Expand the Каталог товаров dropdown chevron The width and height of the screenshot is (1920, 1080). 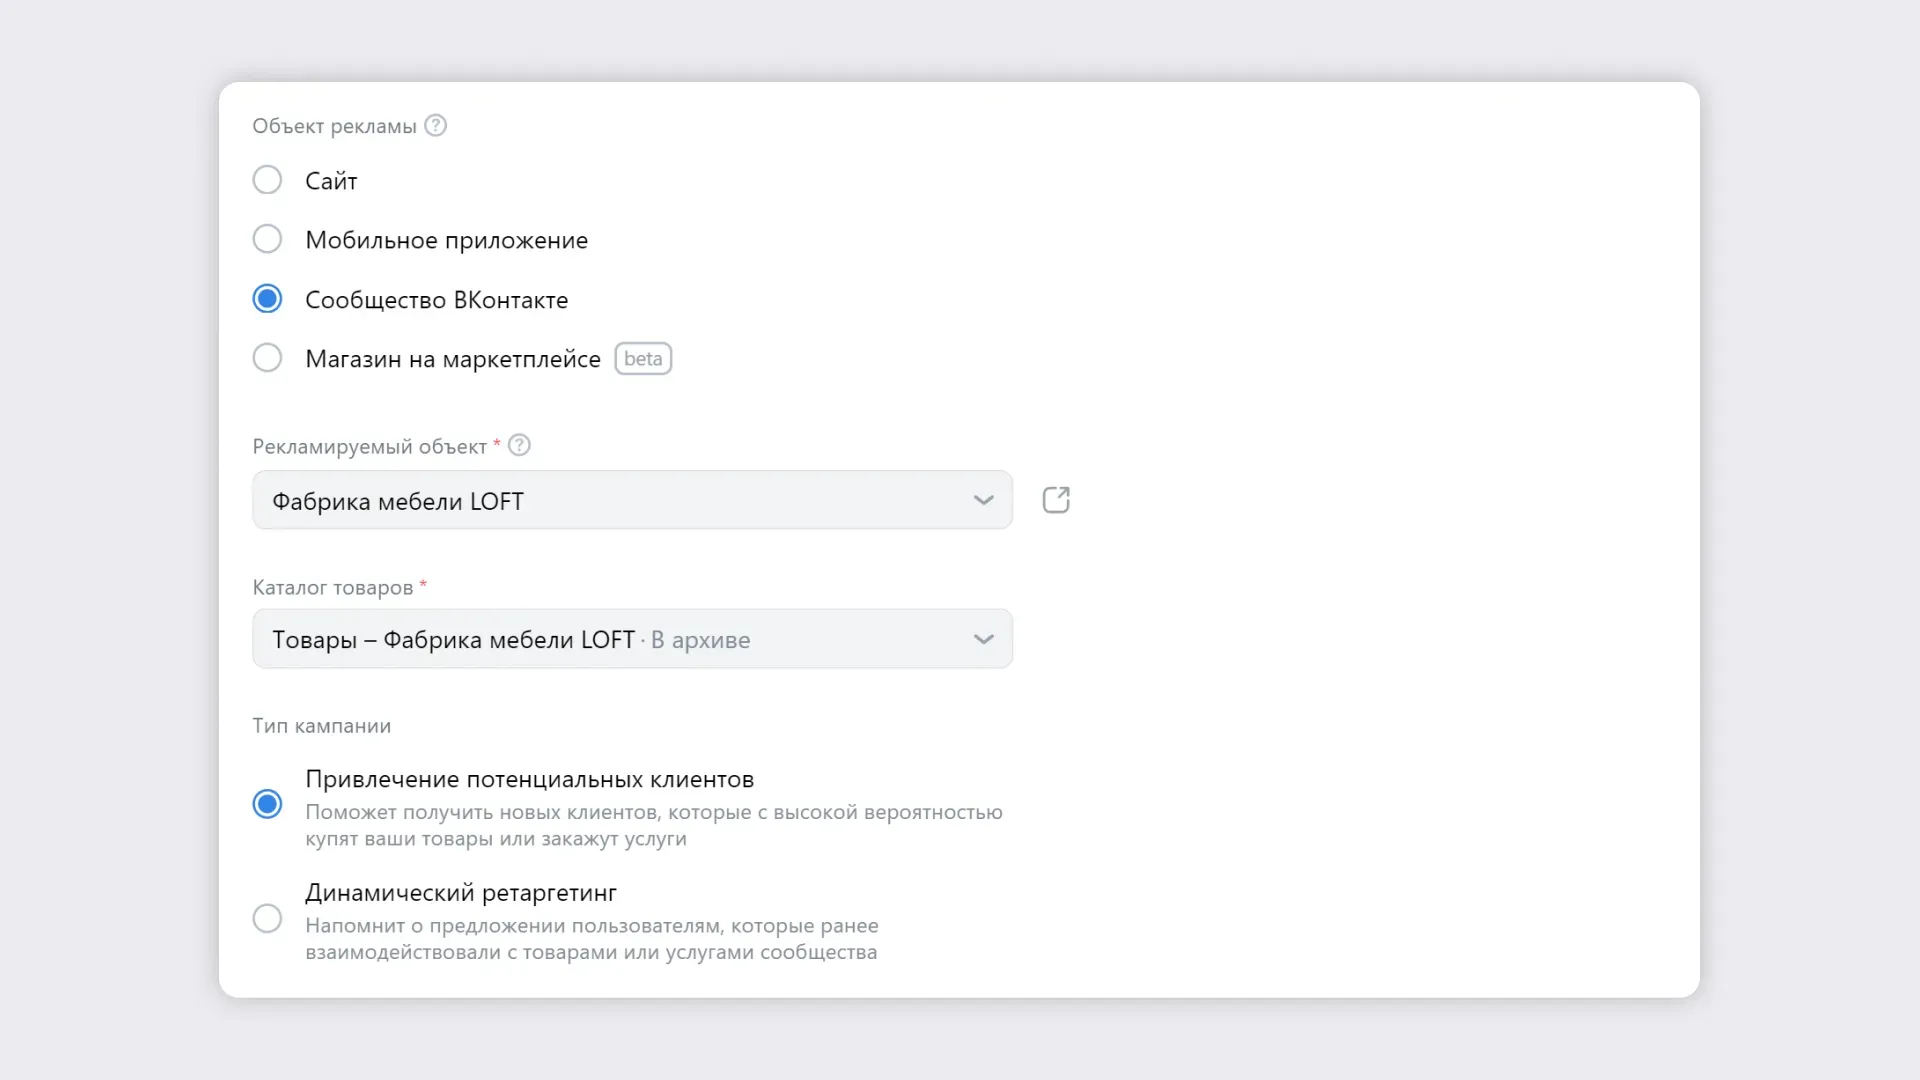(x=984, y=639)
